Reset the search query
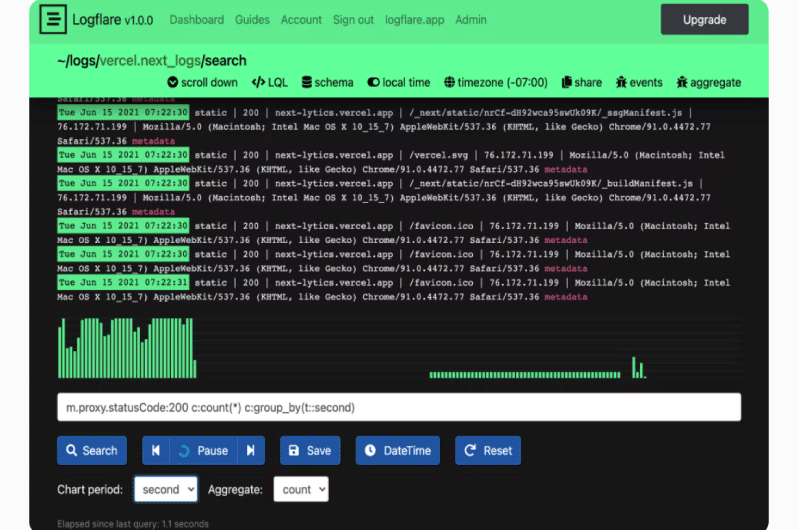 tap(488, 450)
